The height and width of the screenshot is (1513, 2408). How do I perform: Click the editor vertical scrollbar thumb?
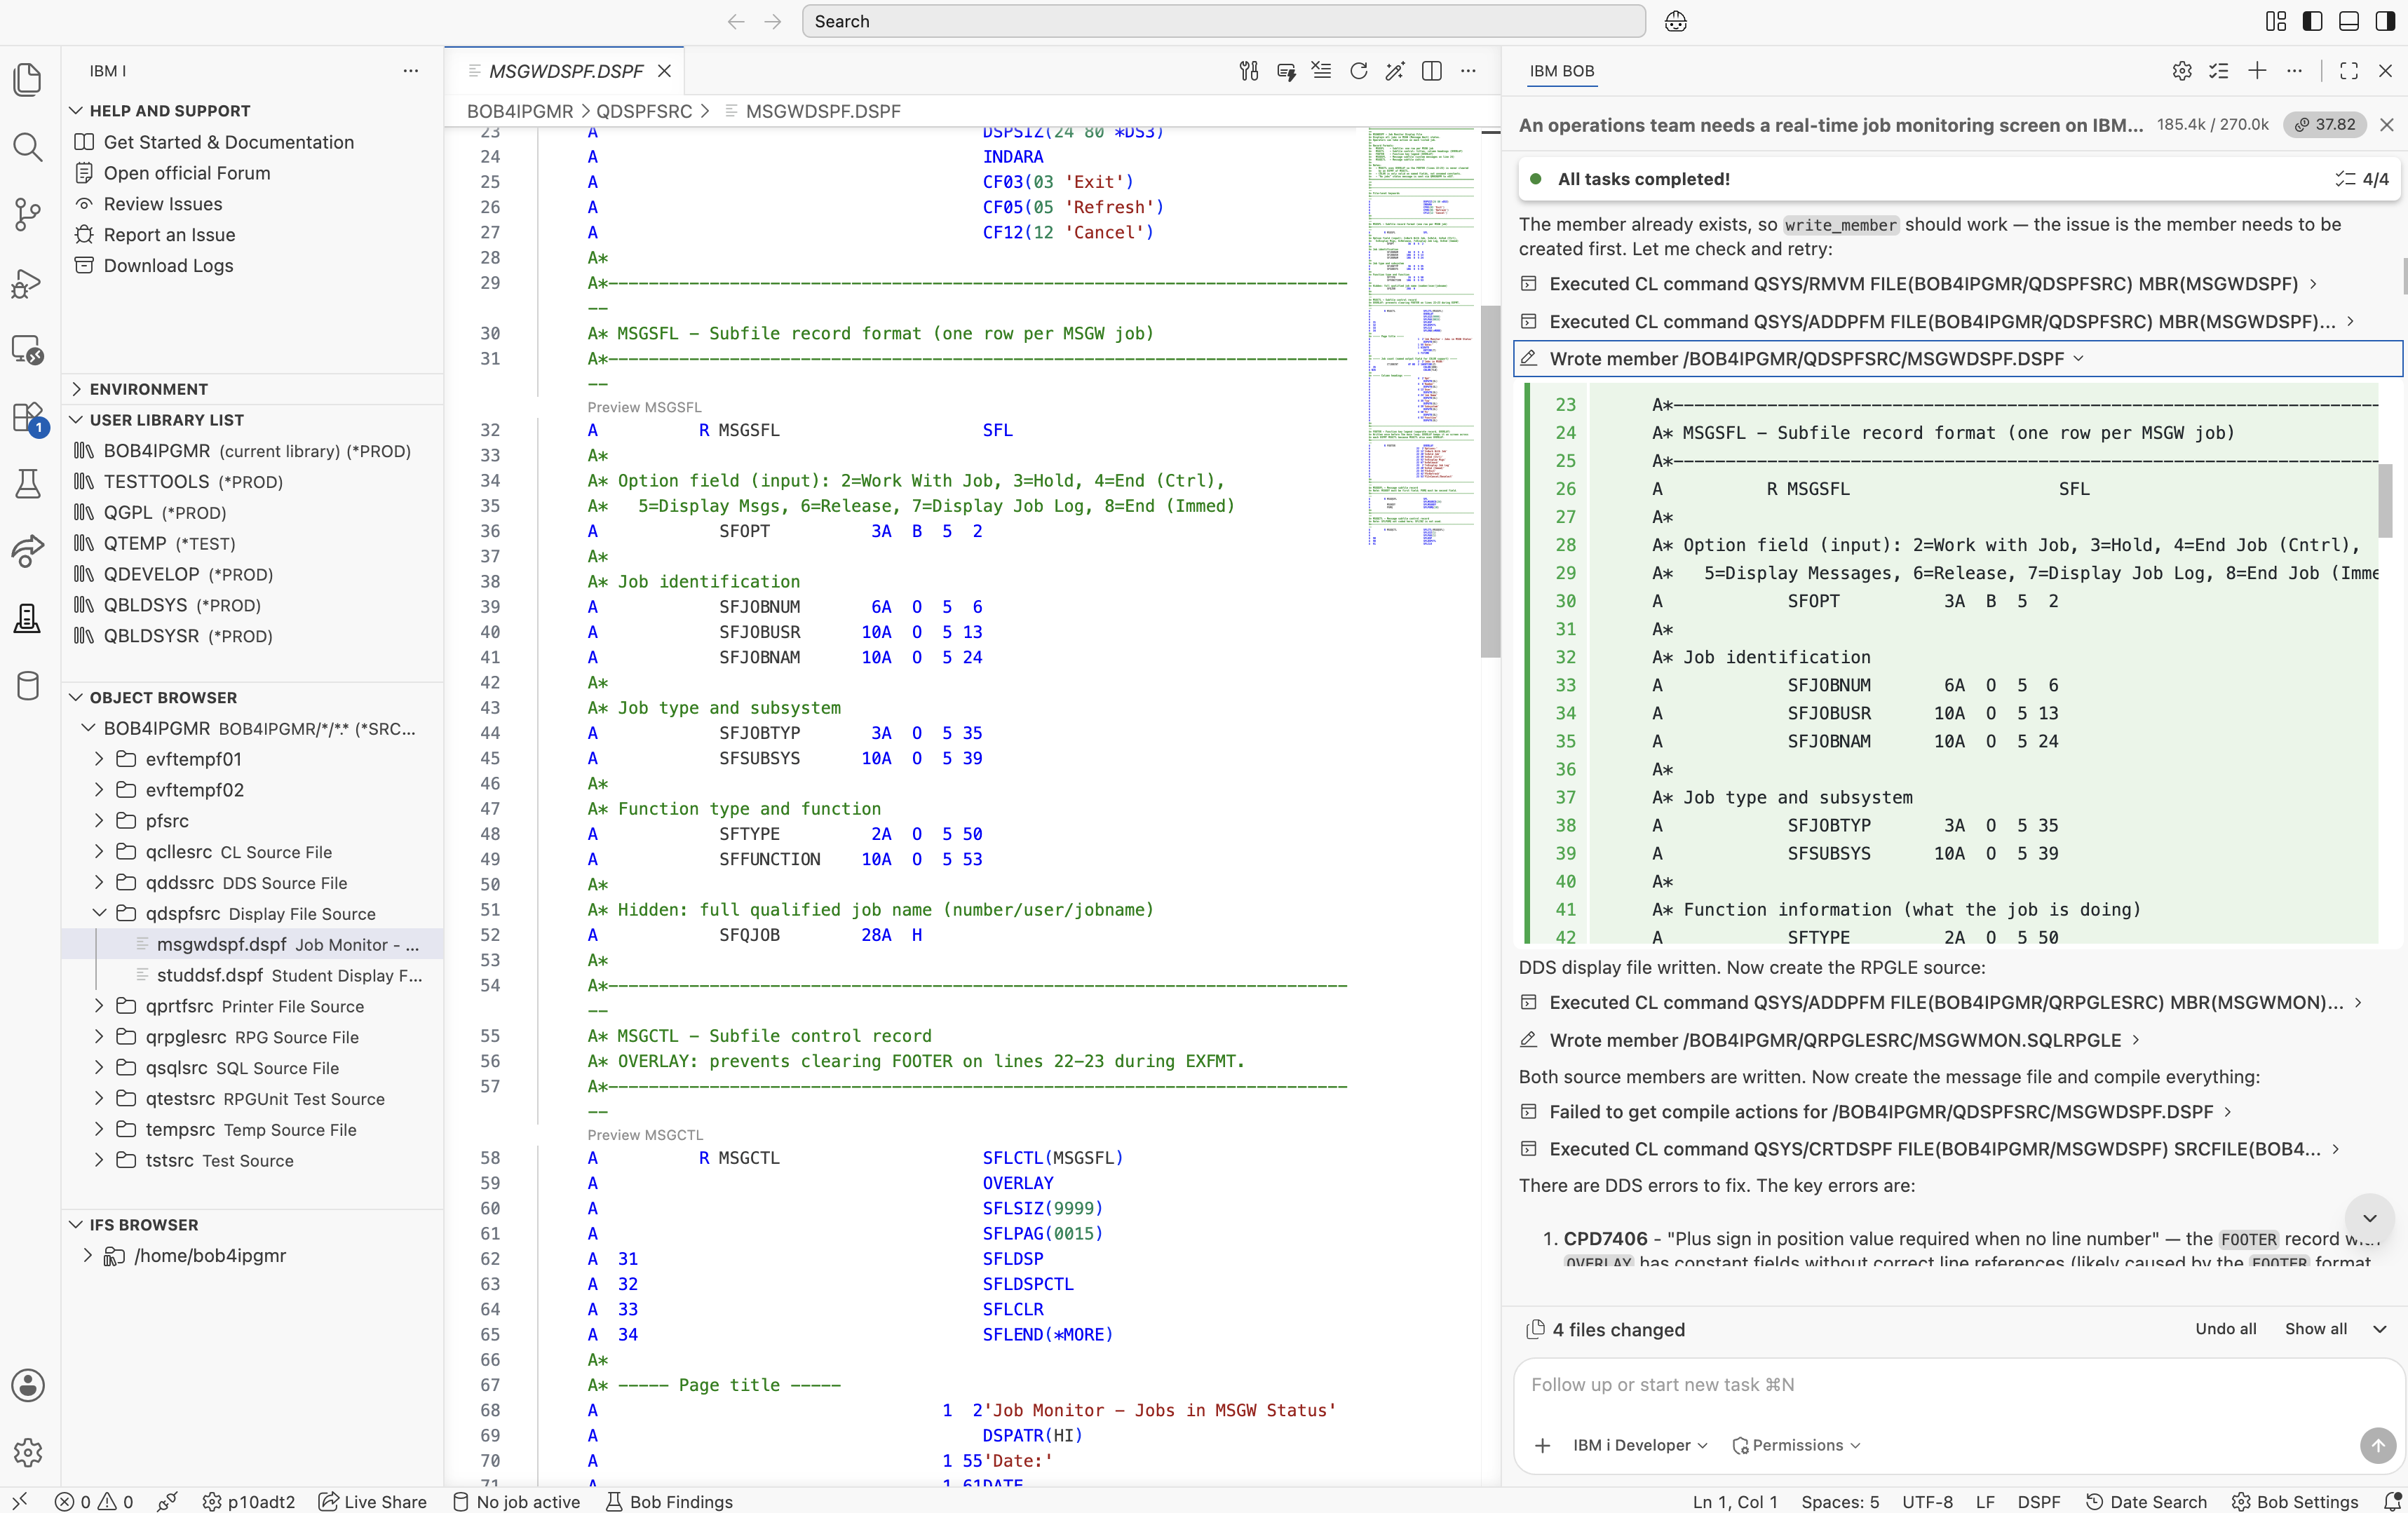point(1490,482)
